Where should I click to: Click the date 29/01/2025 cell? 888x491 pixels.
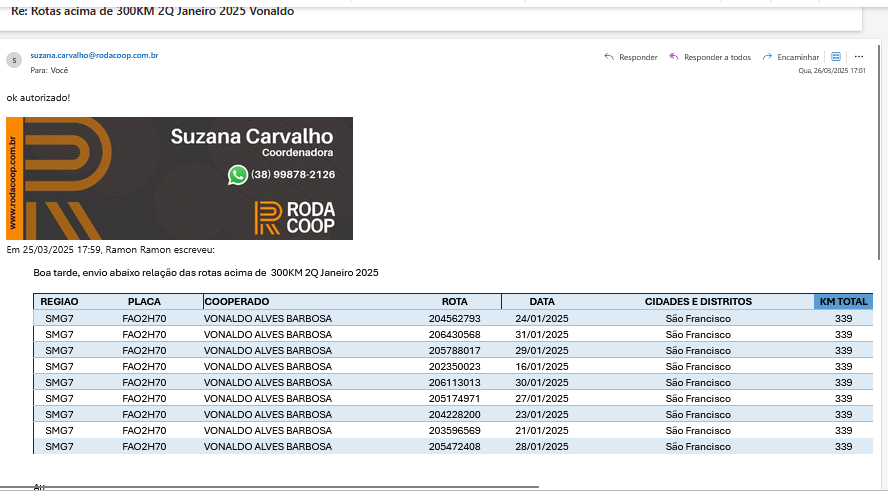click(x=542, y=351)
